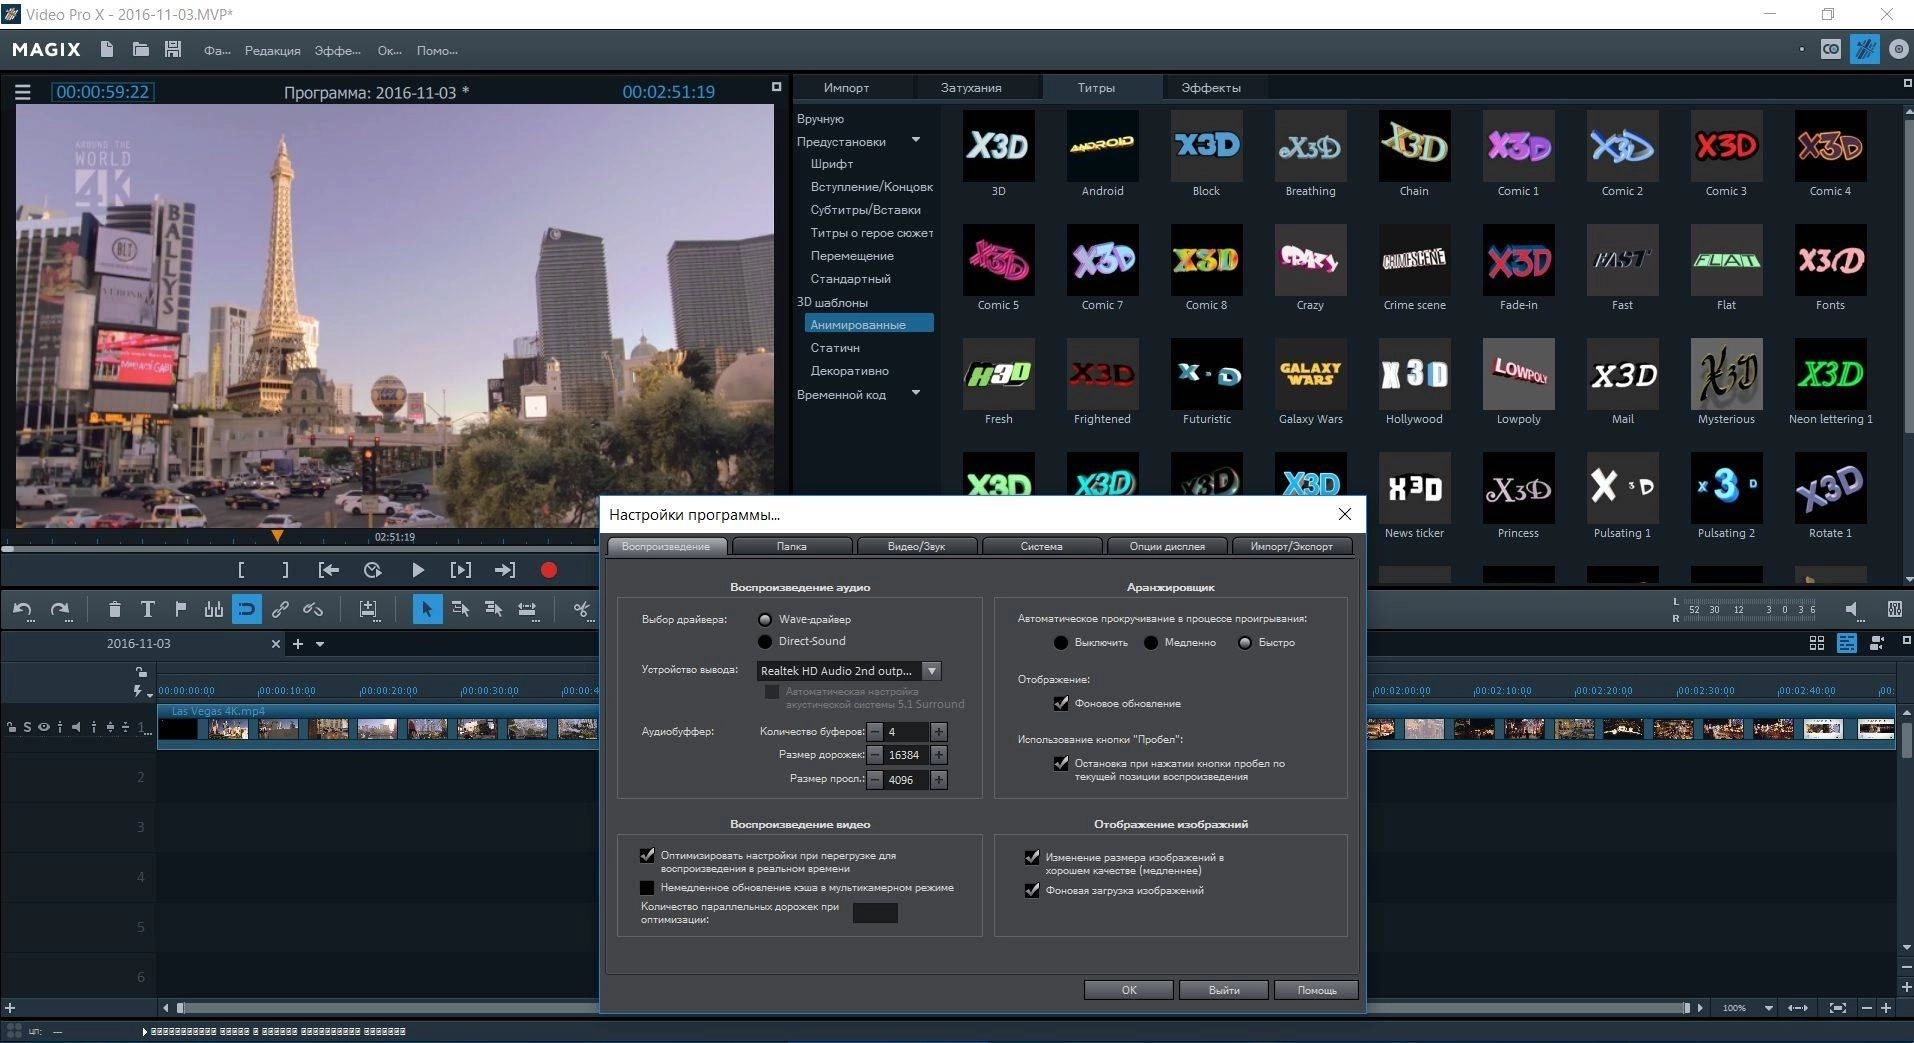Viewport: 1914px width, 1043px height.
Task: Click the orange playhead marker under the preview
Action: [x=277, y=536]
